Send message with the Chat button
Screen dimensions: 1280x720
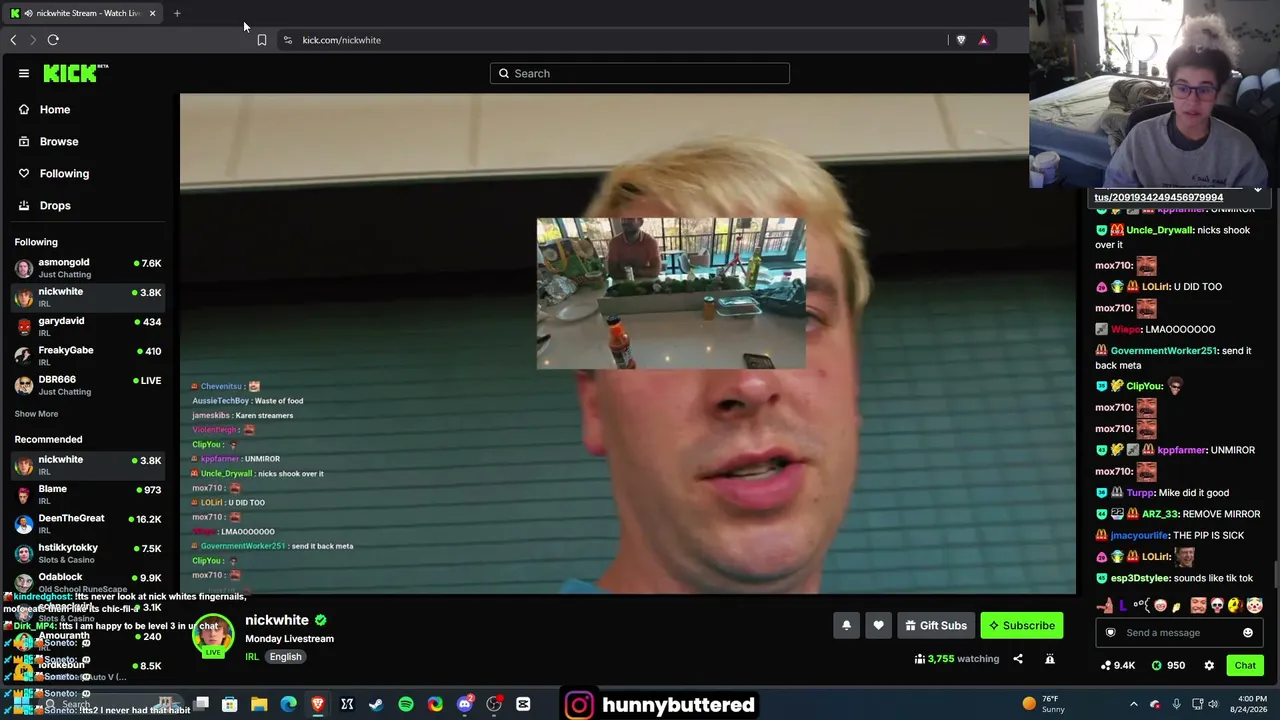coord(1245,665)
